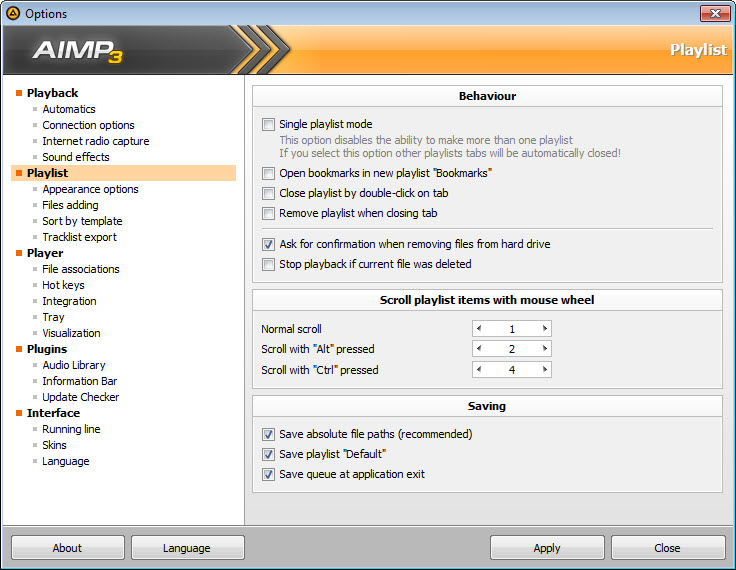The height and width of the screenshot is (570, 736).
Task: Open the Playback category in the tree
Action: [53, 93]
